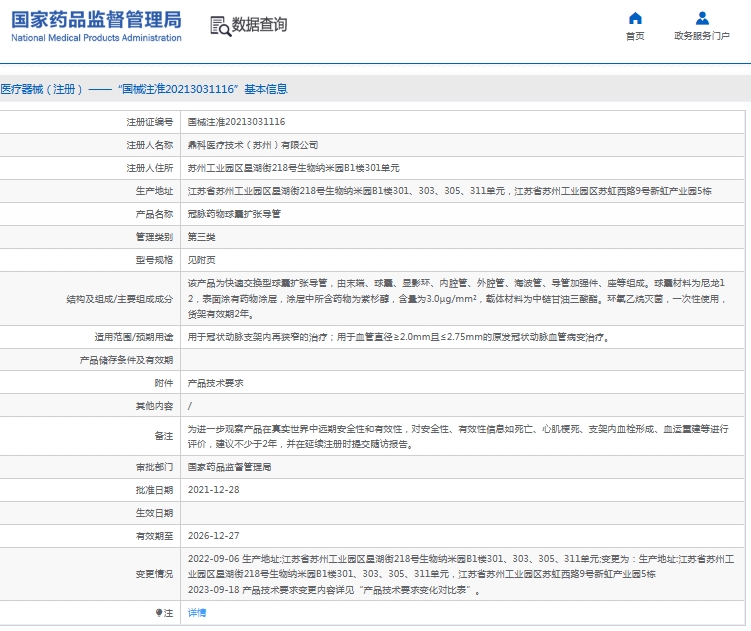Screen dimensions: 751x631
Task: Click remarks text beginning 为进一步观察产品
Action: coord(458,436)
